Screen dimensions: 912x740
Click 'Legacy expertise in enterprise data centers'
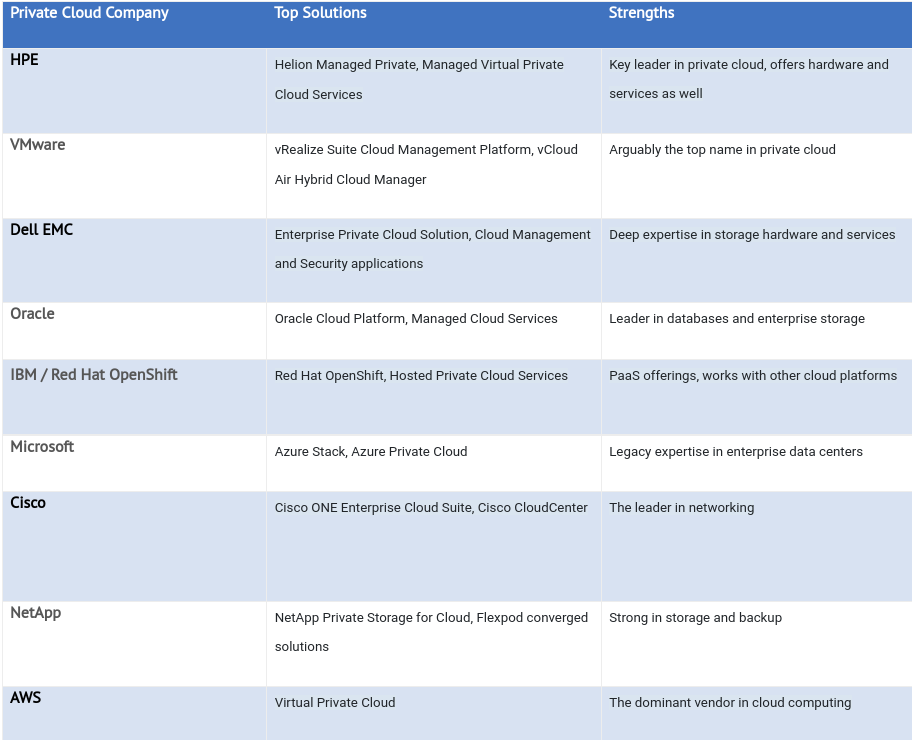pos(736,451)
